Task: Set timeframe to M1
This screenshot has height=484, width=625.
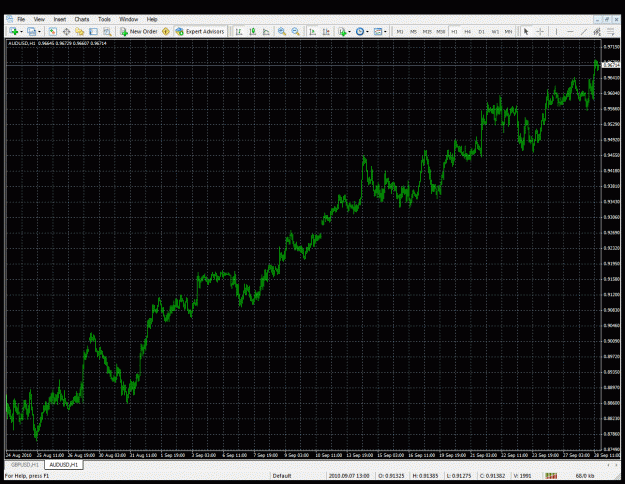Action: [400, 31]
